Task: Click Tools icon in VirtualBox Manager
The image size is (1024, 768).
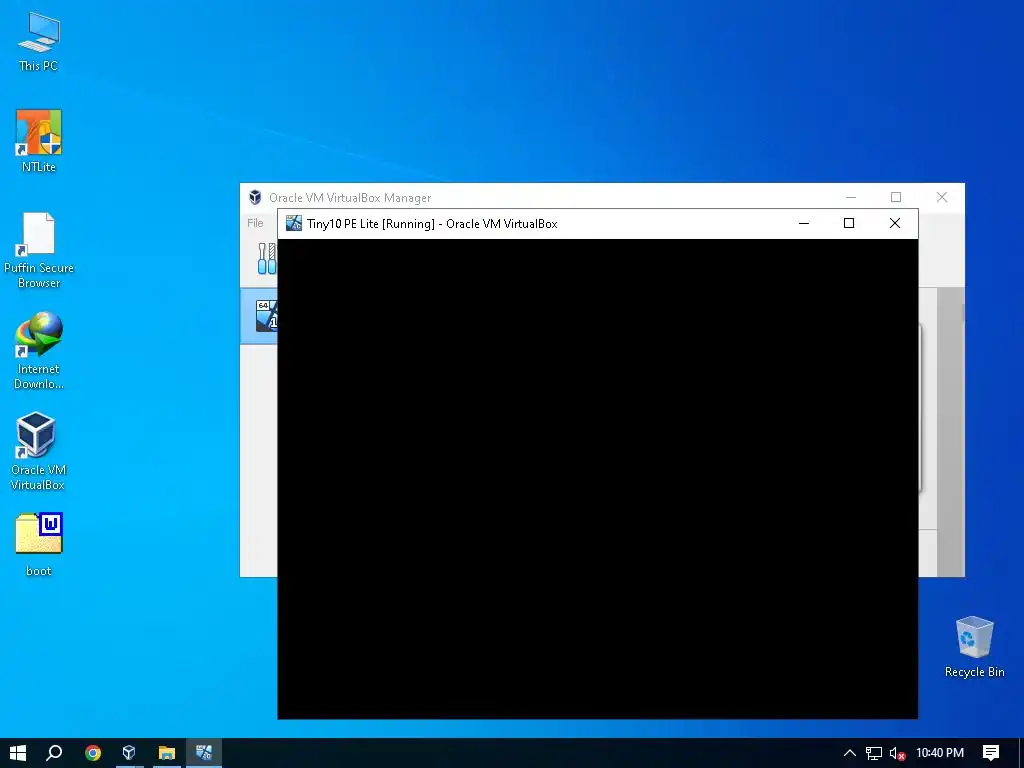Action: coord(266,259)
